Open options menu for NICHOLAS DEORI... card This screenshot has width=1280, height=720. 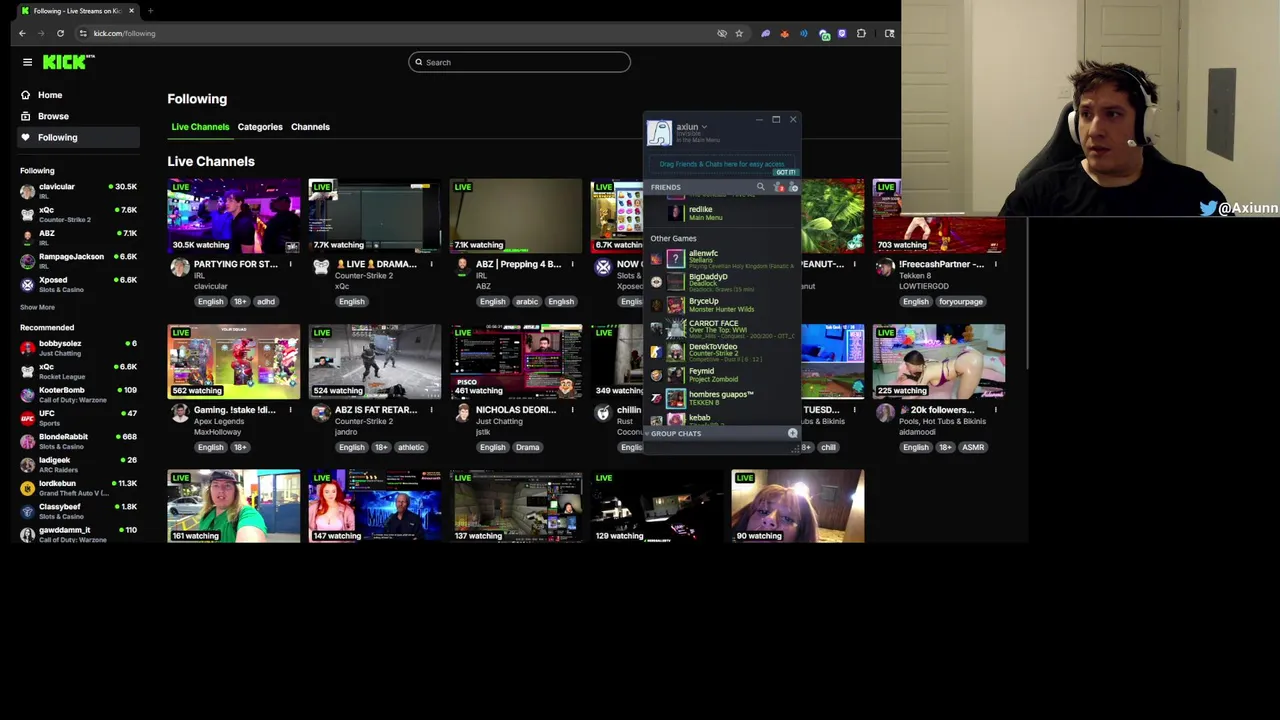point(573,410)
